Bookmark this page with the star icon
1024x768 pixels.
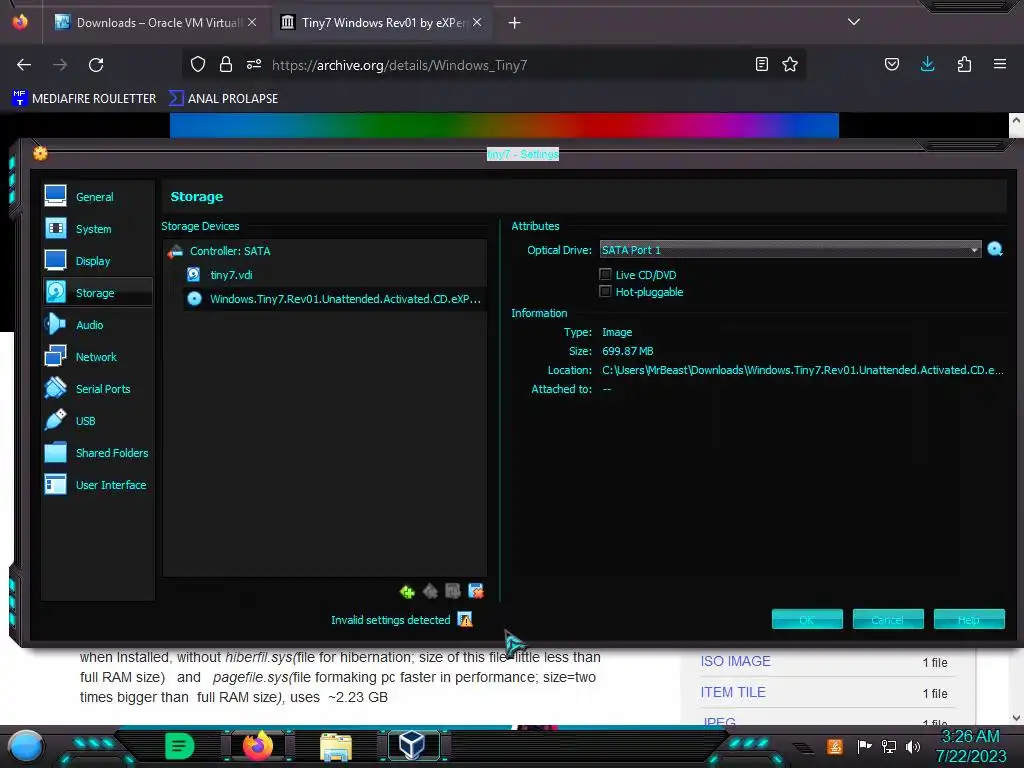(x=790, y=64)
